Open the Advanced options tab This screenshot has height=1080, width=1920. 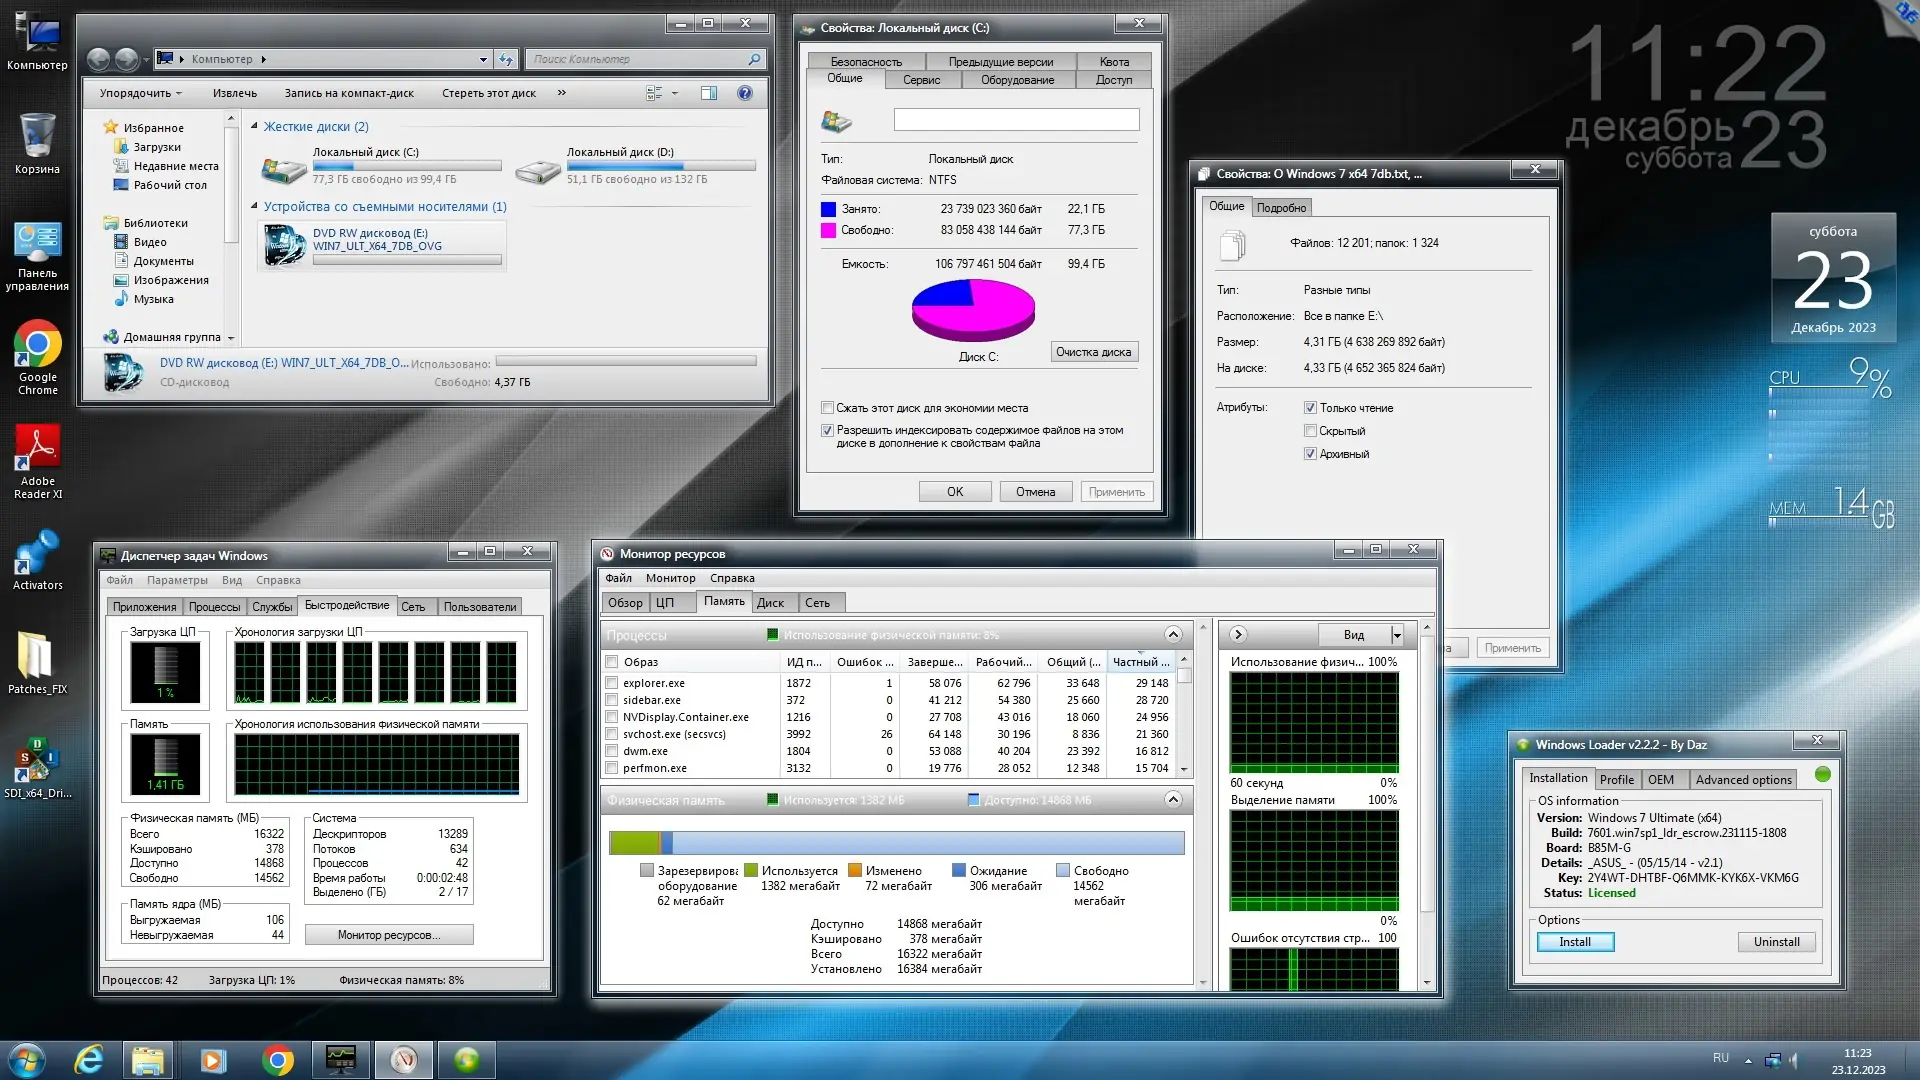[1743, 780]
